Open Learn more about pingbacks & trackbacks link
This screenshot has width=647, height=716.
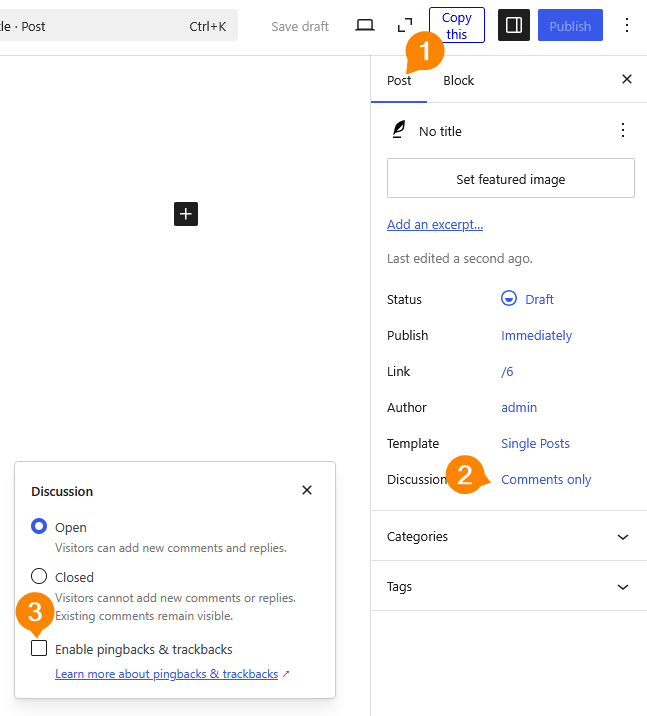pyautogui.click(x=172, y=674)
